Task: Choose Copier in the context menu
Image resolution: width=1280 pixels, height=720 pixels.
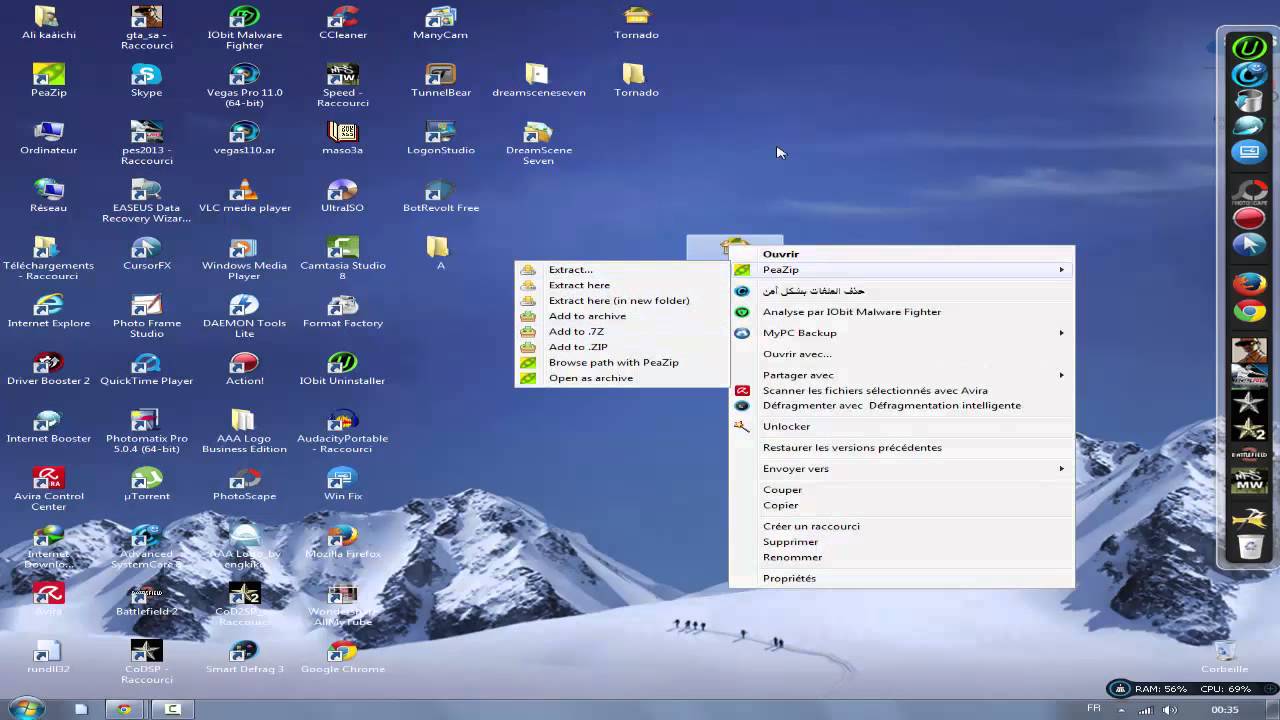Action: pyautogui.click(x=902, y=506)
